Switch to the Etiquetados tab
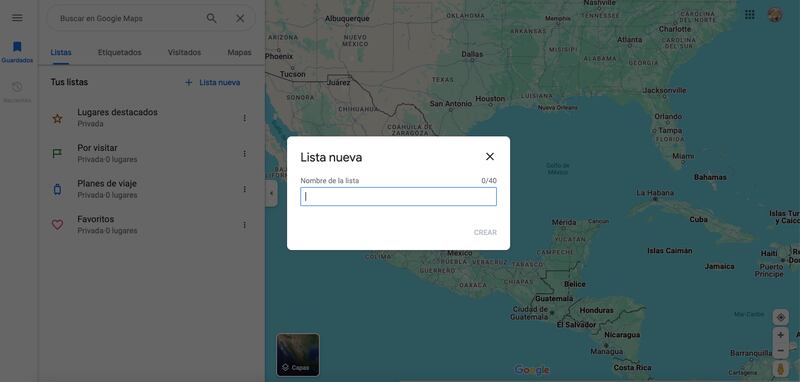Screen dimensions: 800x382 pyautogui.click(x=119, y=53)
